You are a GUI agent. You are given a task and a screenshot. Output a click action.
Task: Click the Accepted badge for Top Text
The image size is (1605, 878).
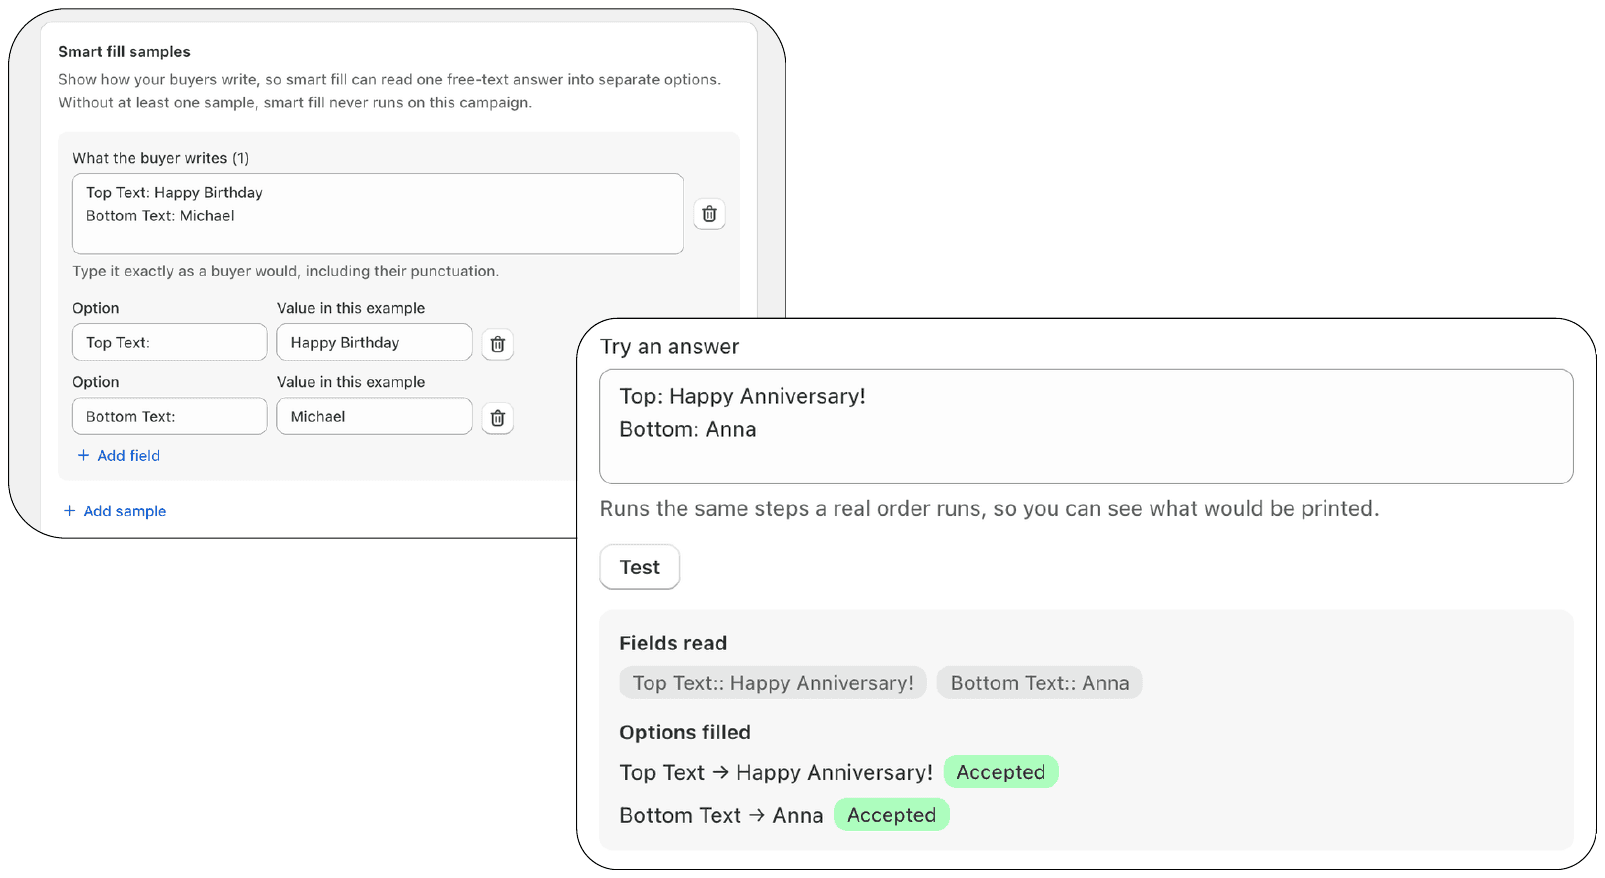(x=1001, y=772)
